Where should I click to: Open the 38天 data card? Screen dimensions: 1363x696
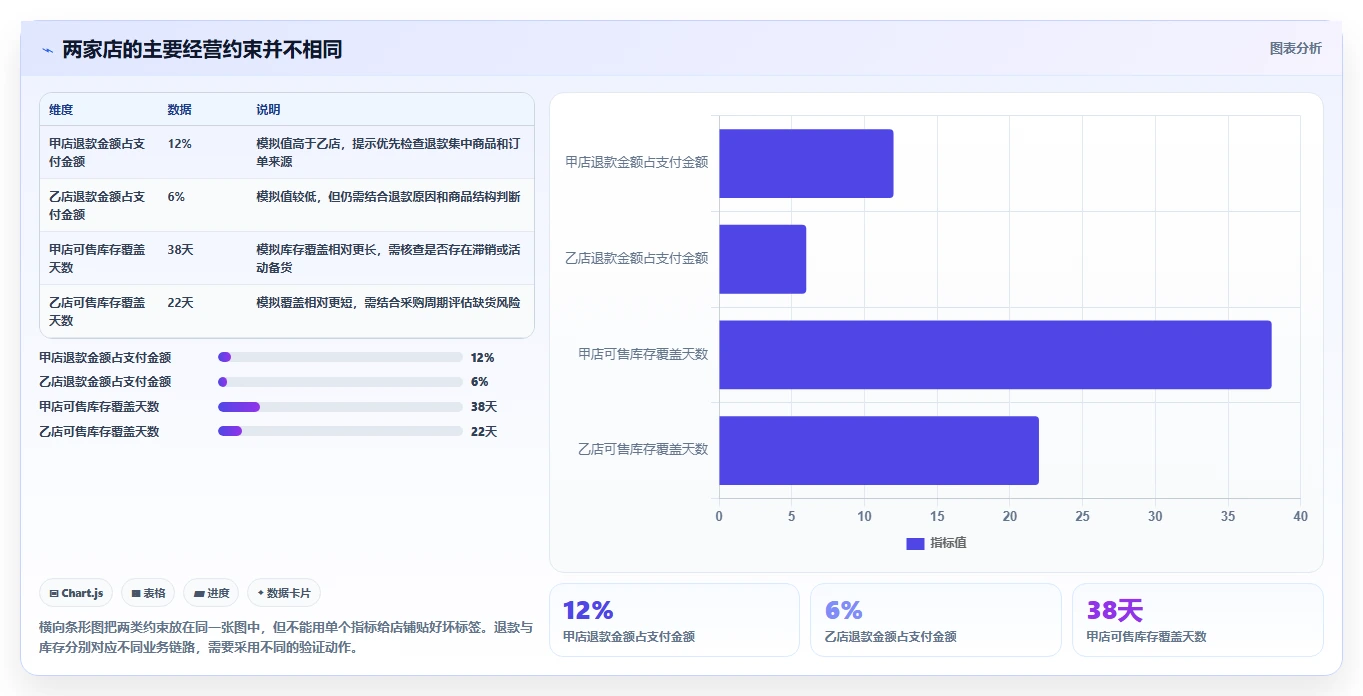tap(1197, 620)
